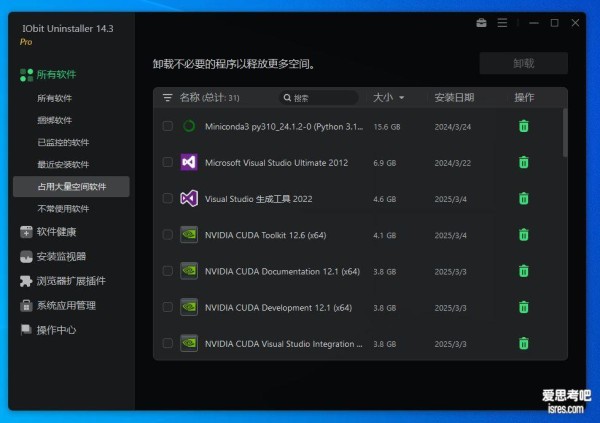The height and width of the screenshot is (423, 600).
Task: Click the Visual Studio 生成工具 2022 logo
Action: coord(189,199)
